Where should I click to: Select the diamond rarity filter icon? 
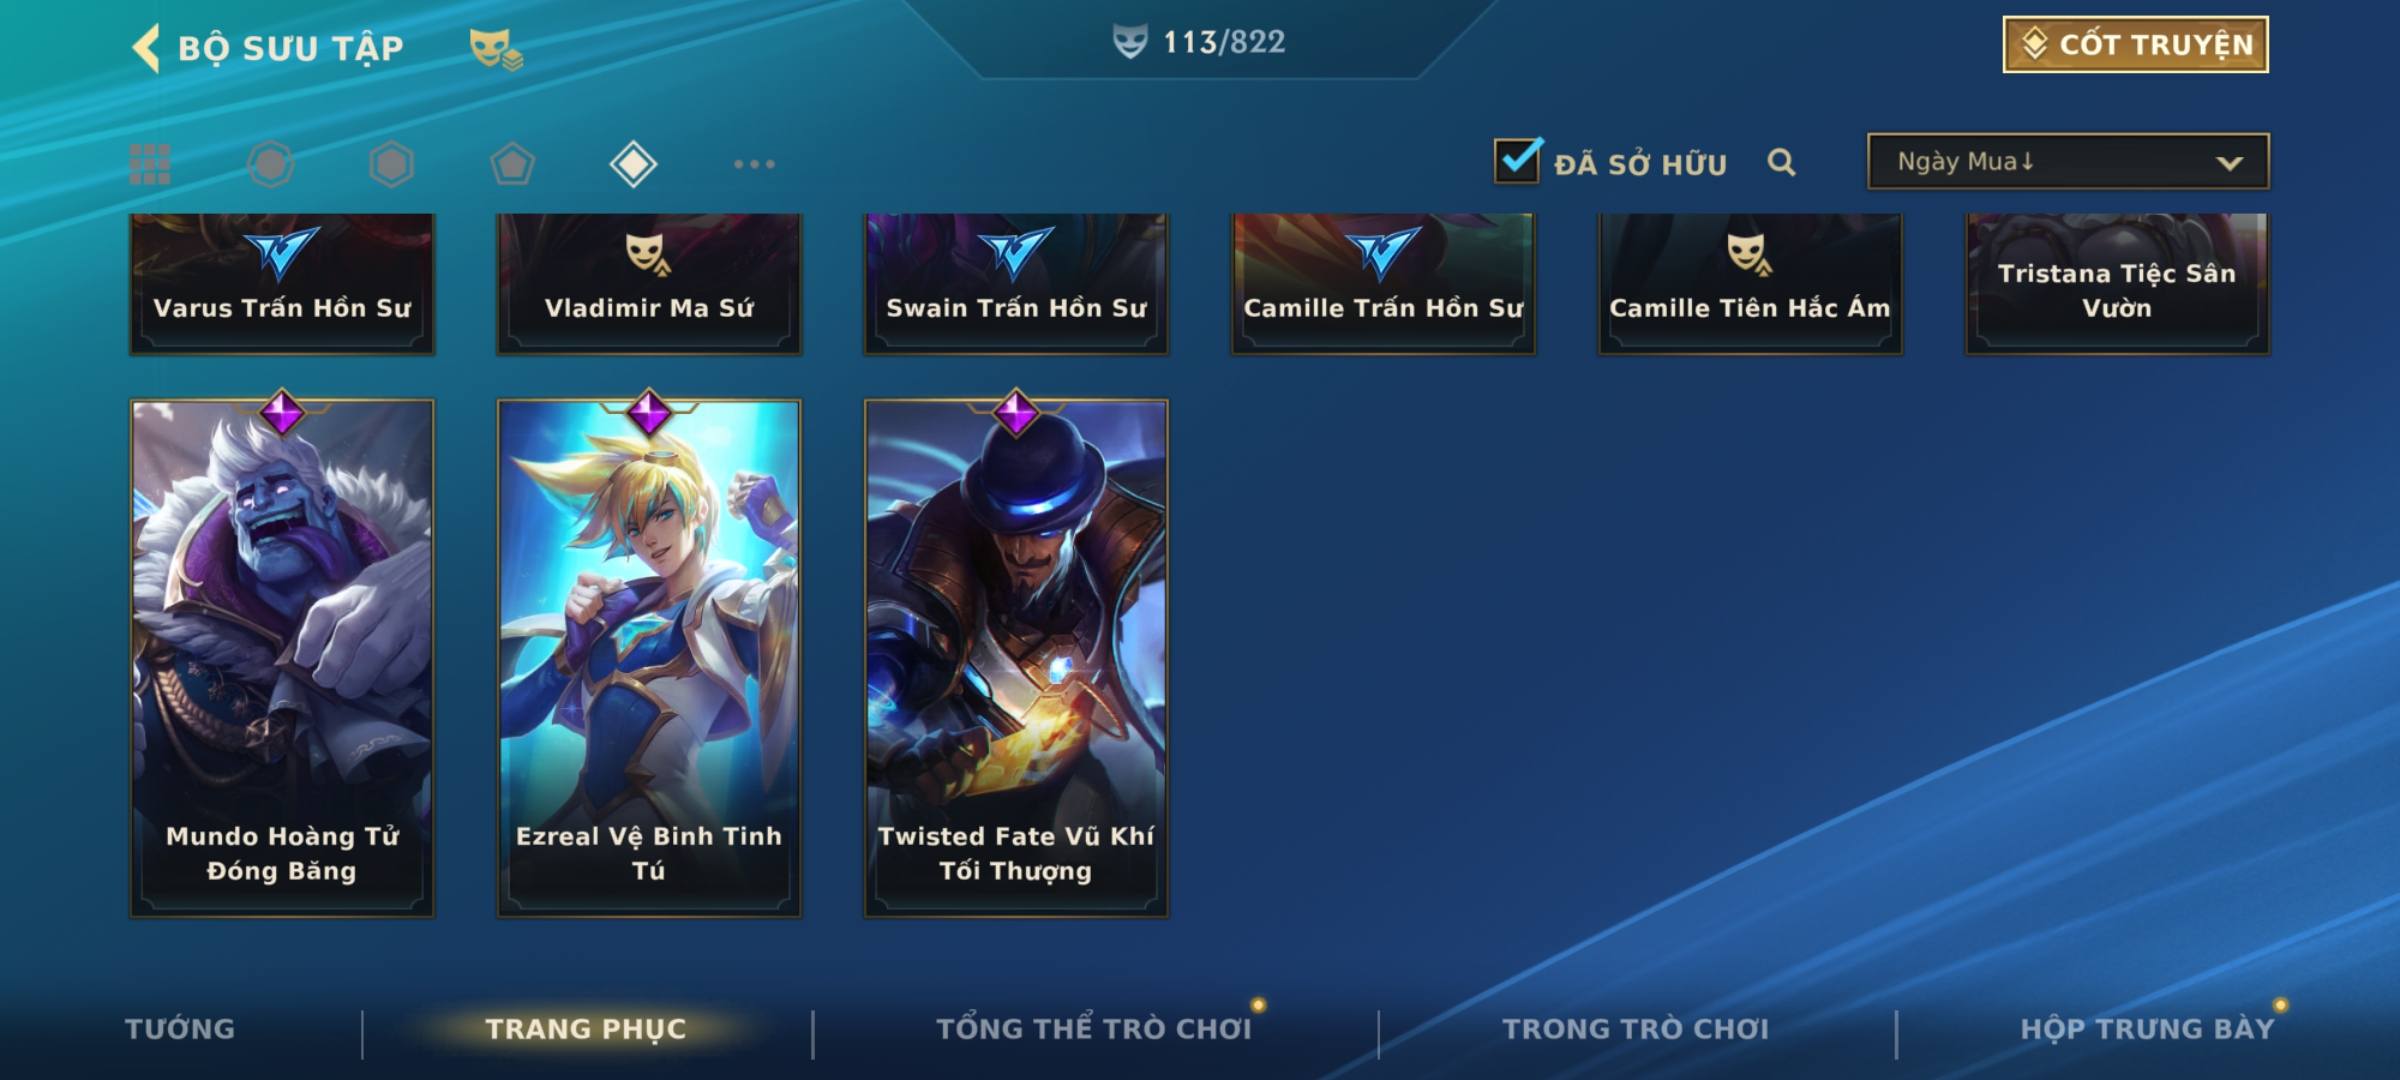(633, 164)
